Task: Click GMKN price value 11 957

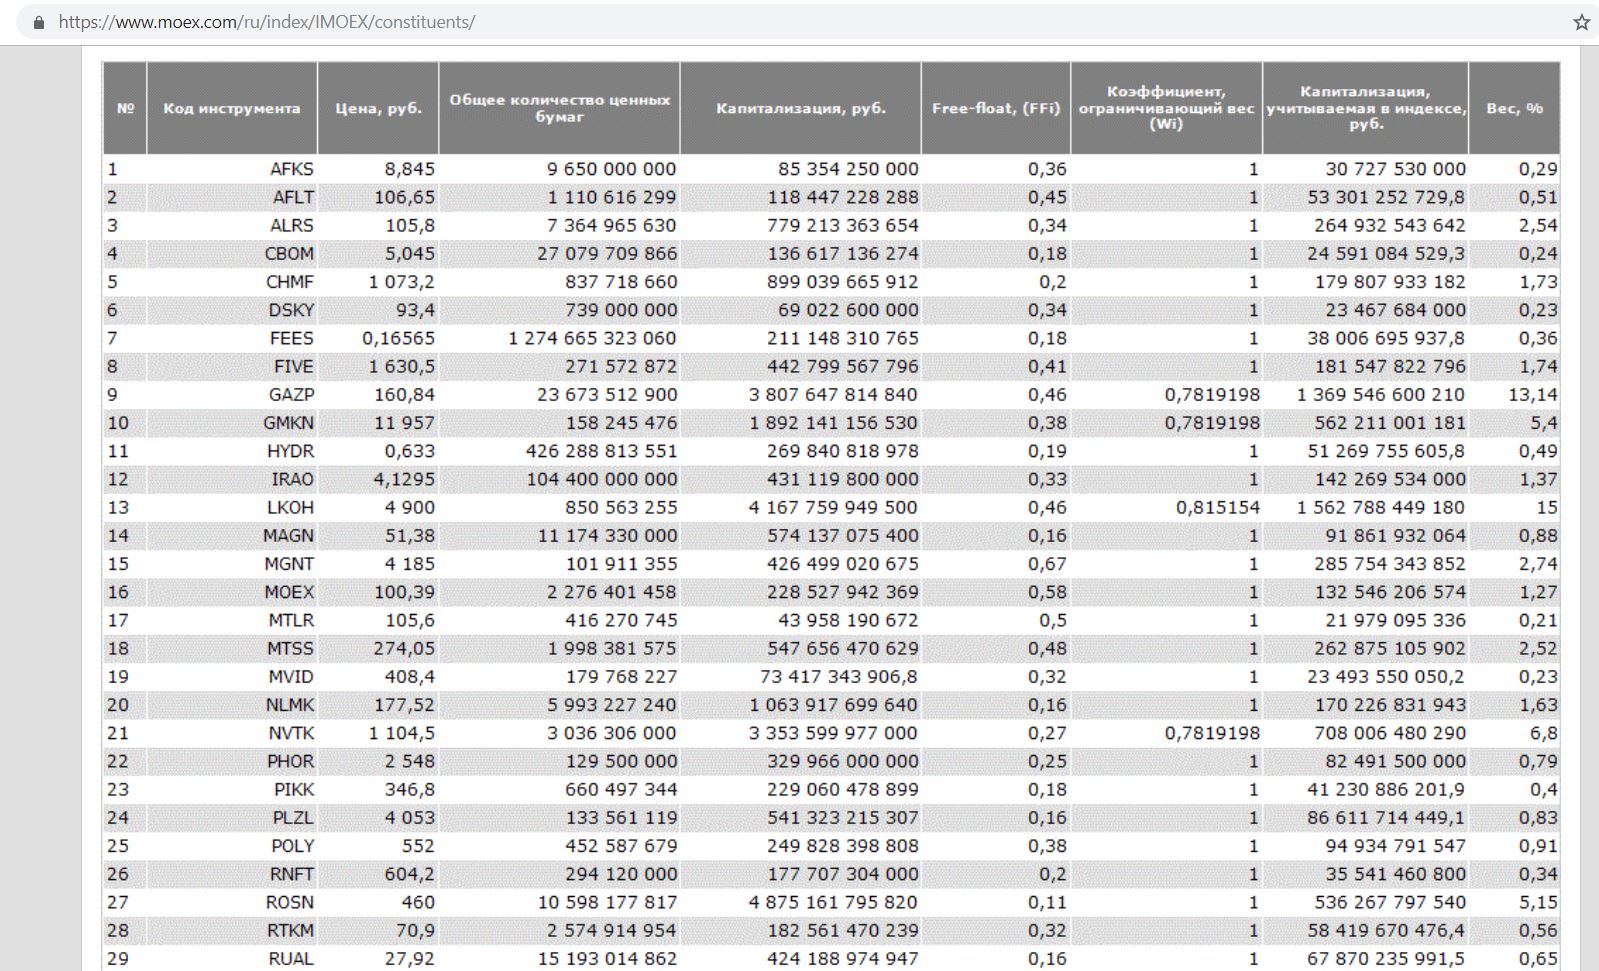Action: [403, 423]
